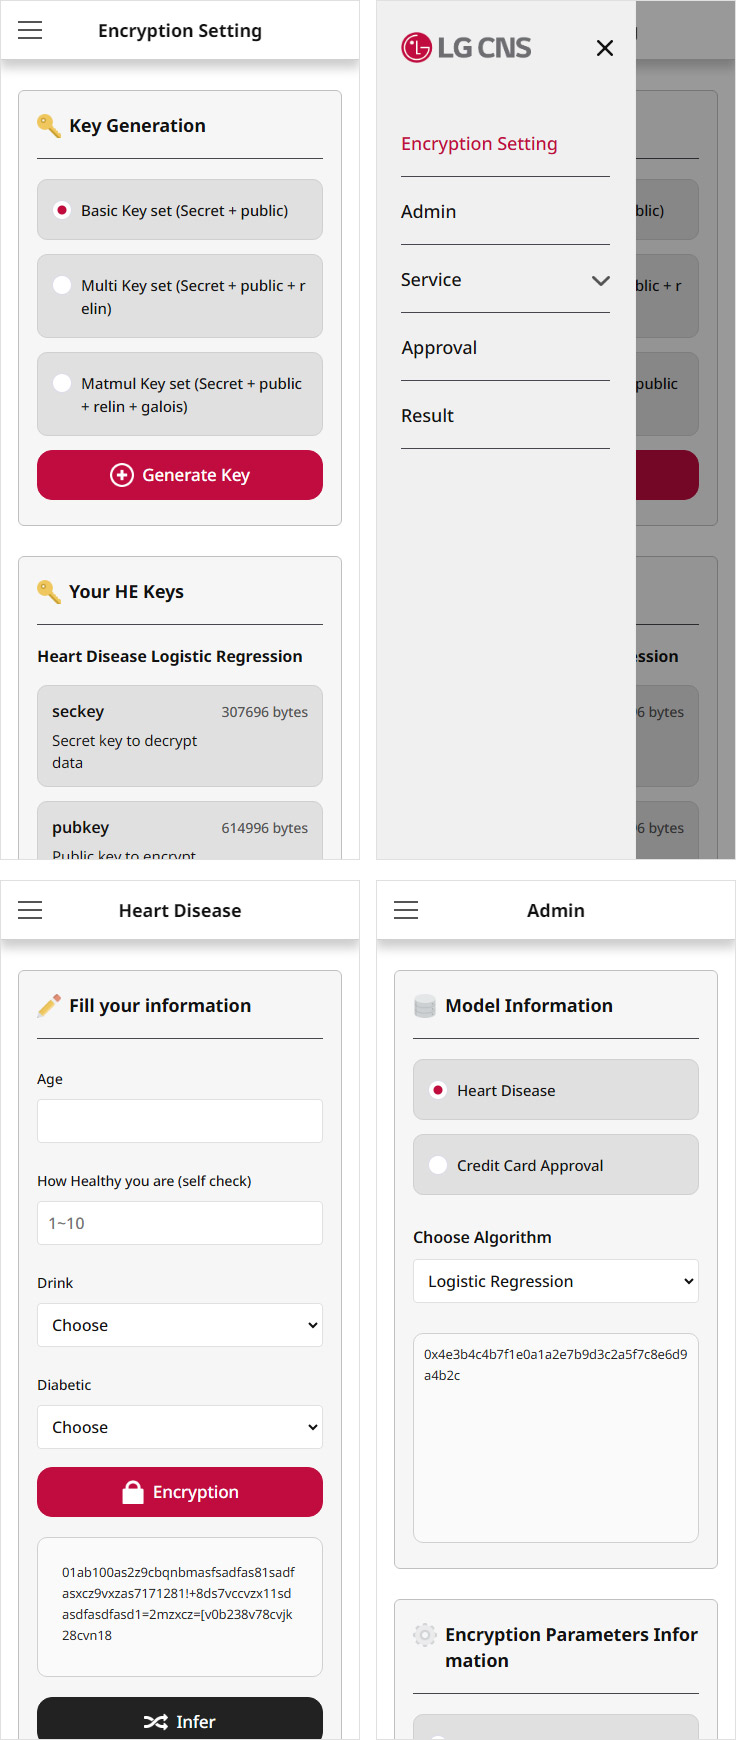Open hamburger menu on Encryption Setting screen
Screen dimensions: 736x1740
(x=30, y=30)
